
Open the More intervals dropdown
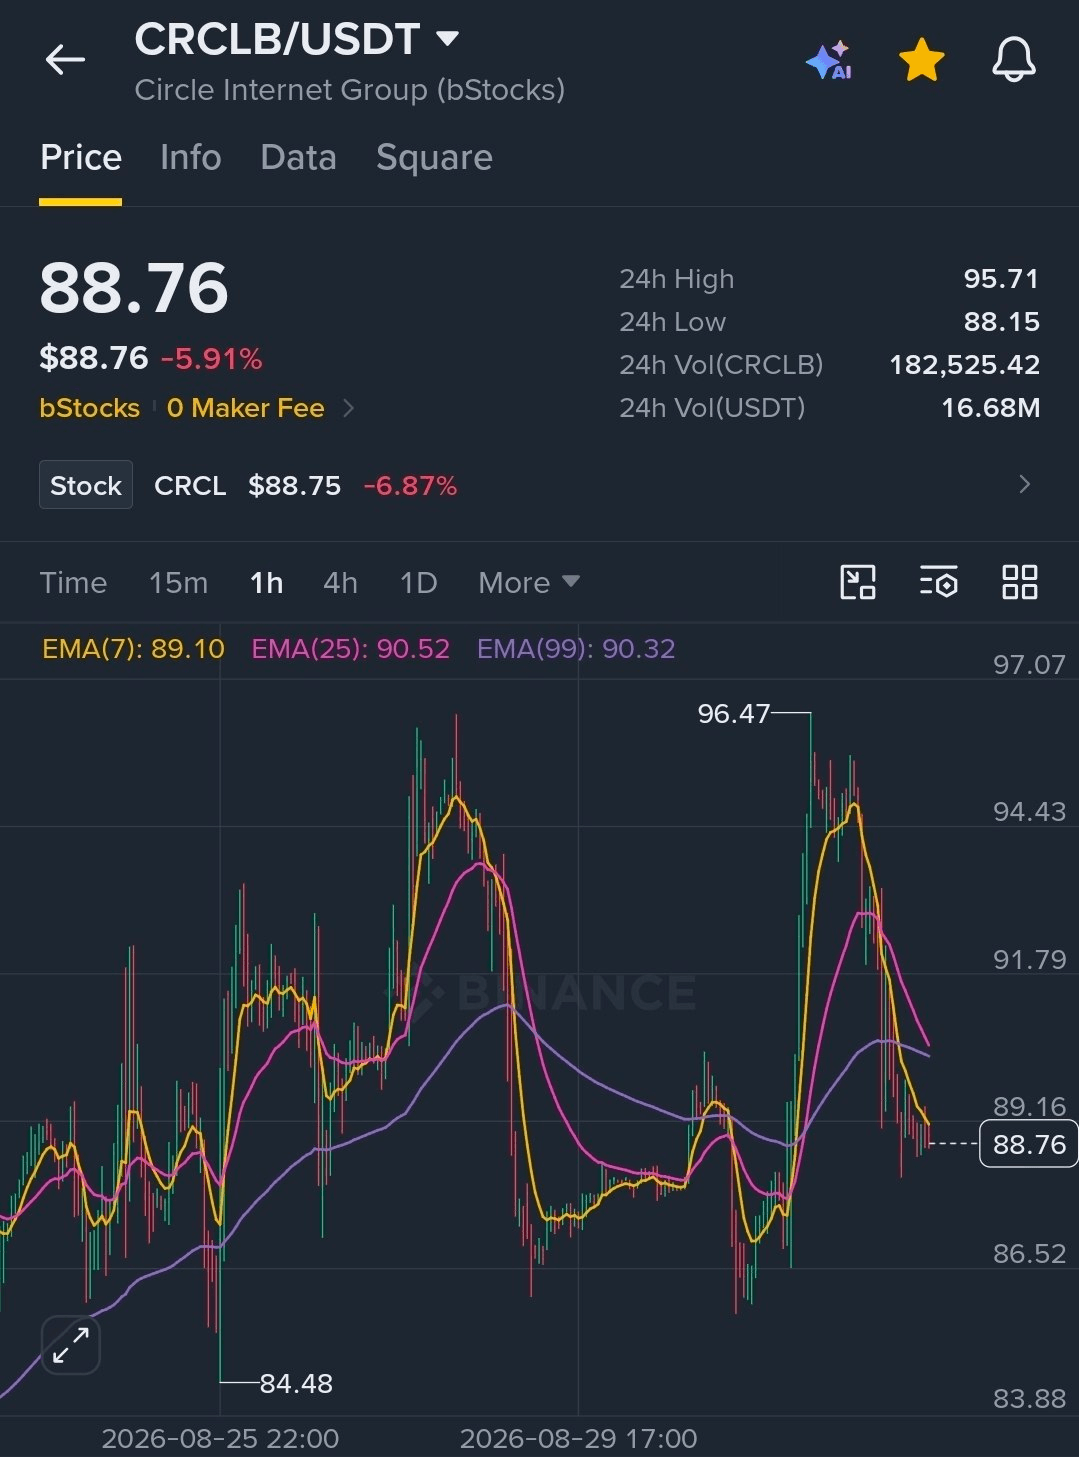[x=529, y=583]
